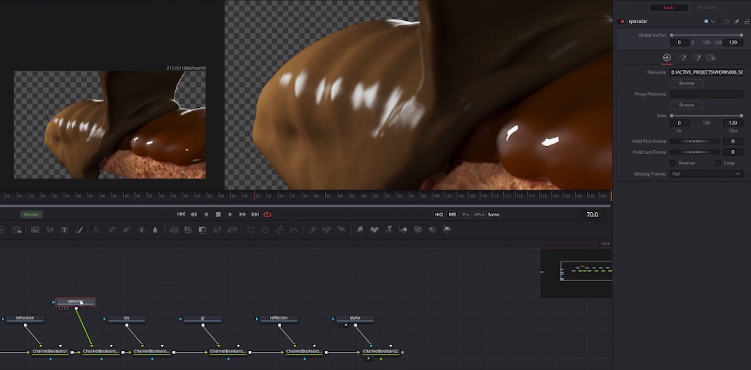Select the Rectangle mask tool
The width and height of the screenshot is (751, 370).
(x=250, y=230)
